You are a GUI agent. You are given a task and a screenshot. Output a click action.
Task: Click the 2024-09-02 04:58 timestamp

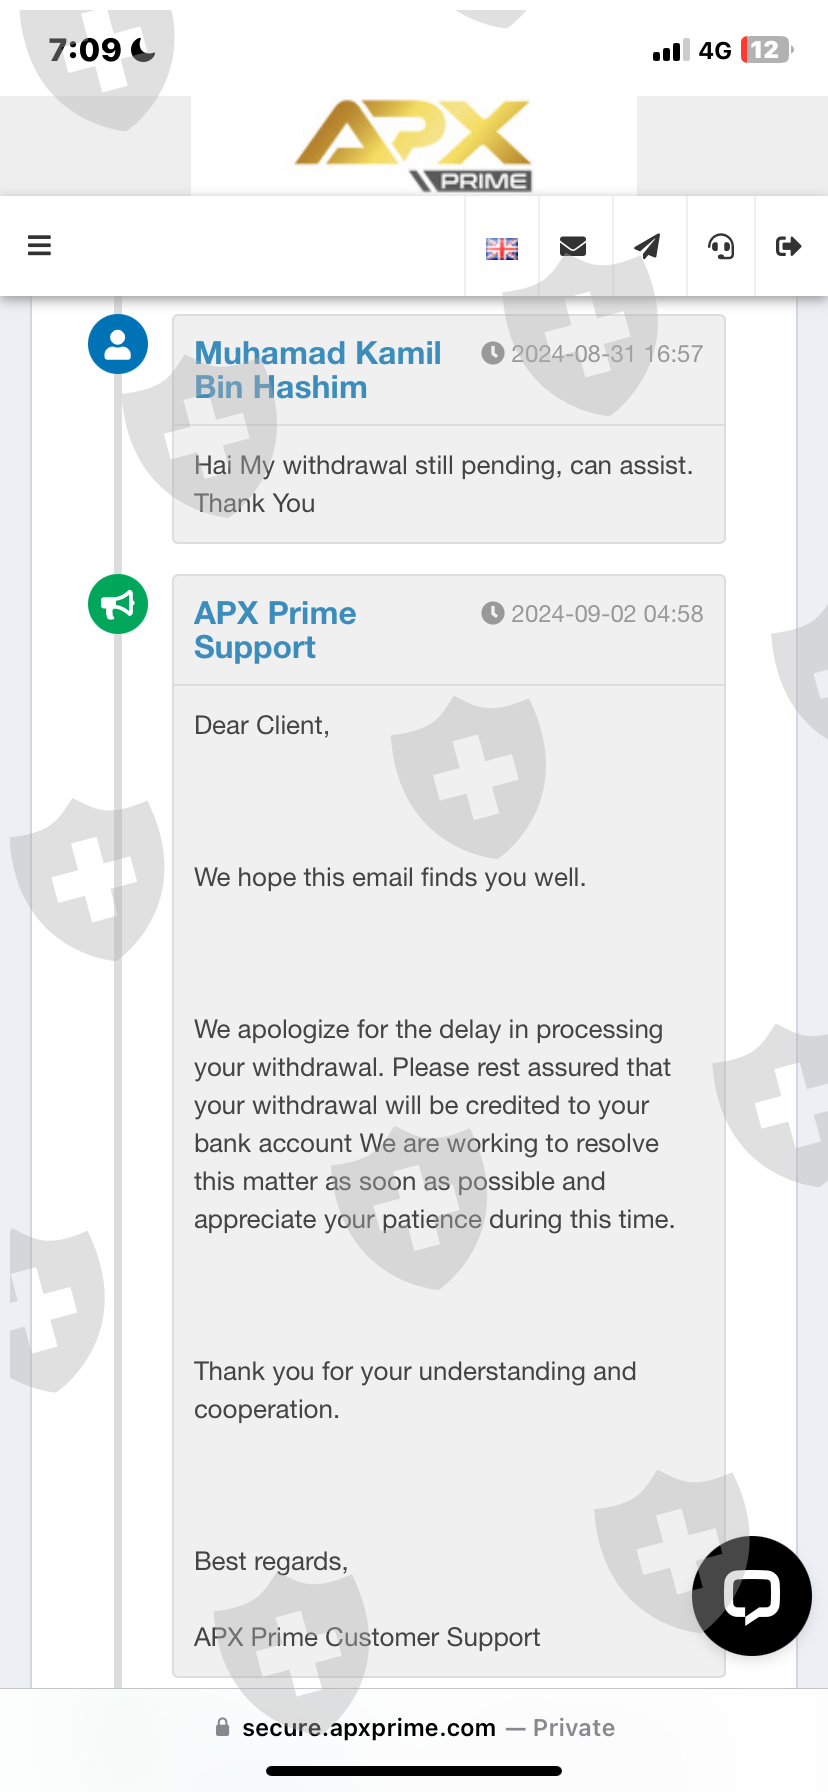click(x=593, y=614)
